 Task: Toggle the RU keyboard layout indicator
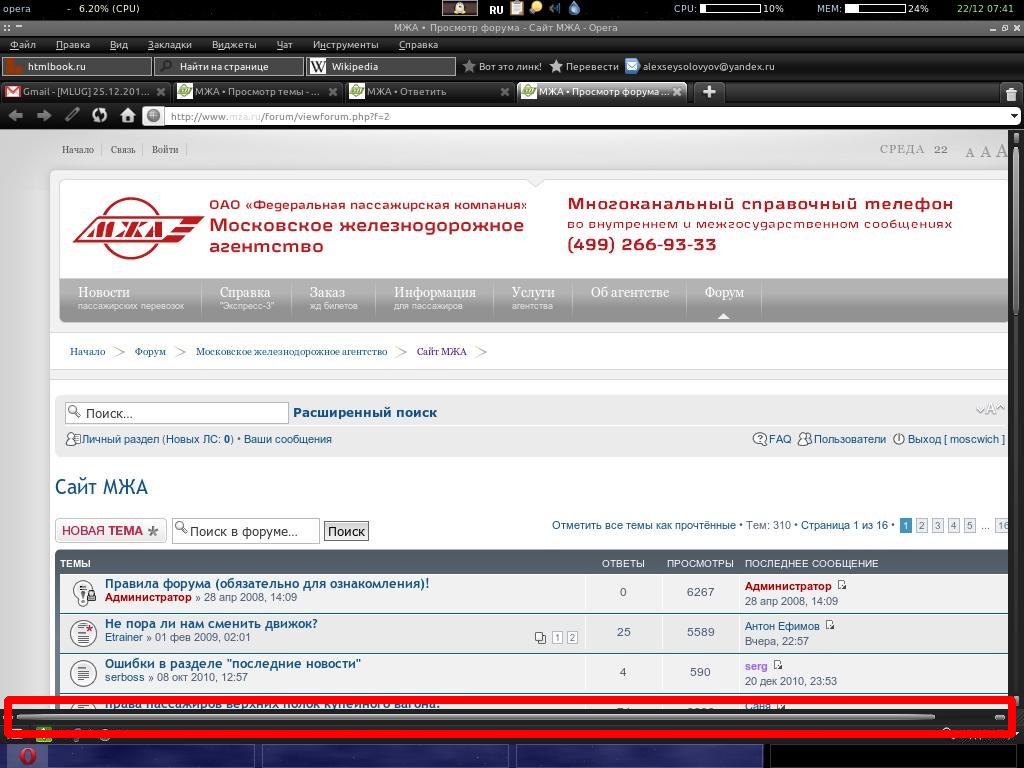point(496,9)
